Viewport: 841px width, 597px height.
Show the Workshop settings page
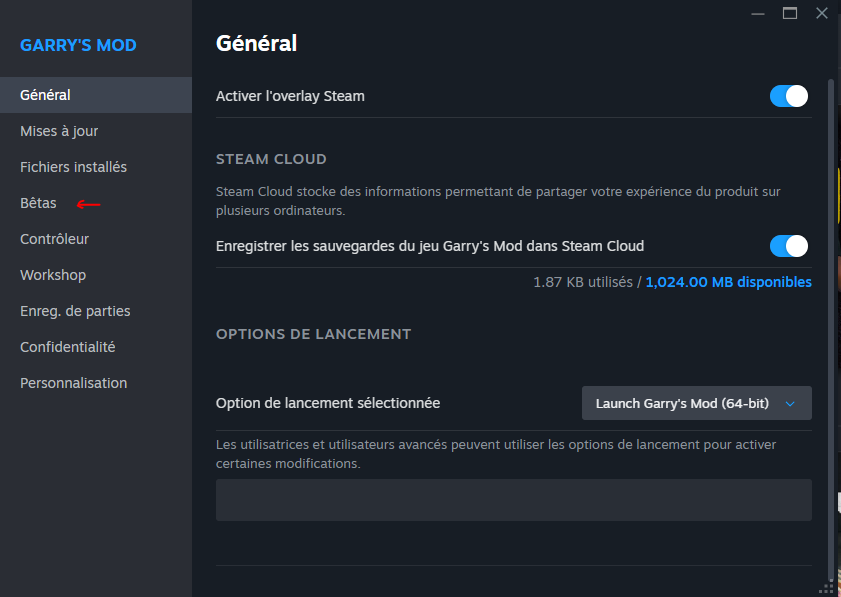click(x=53, y=275)
